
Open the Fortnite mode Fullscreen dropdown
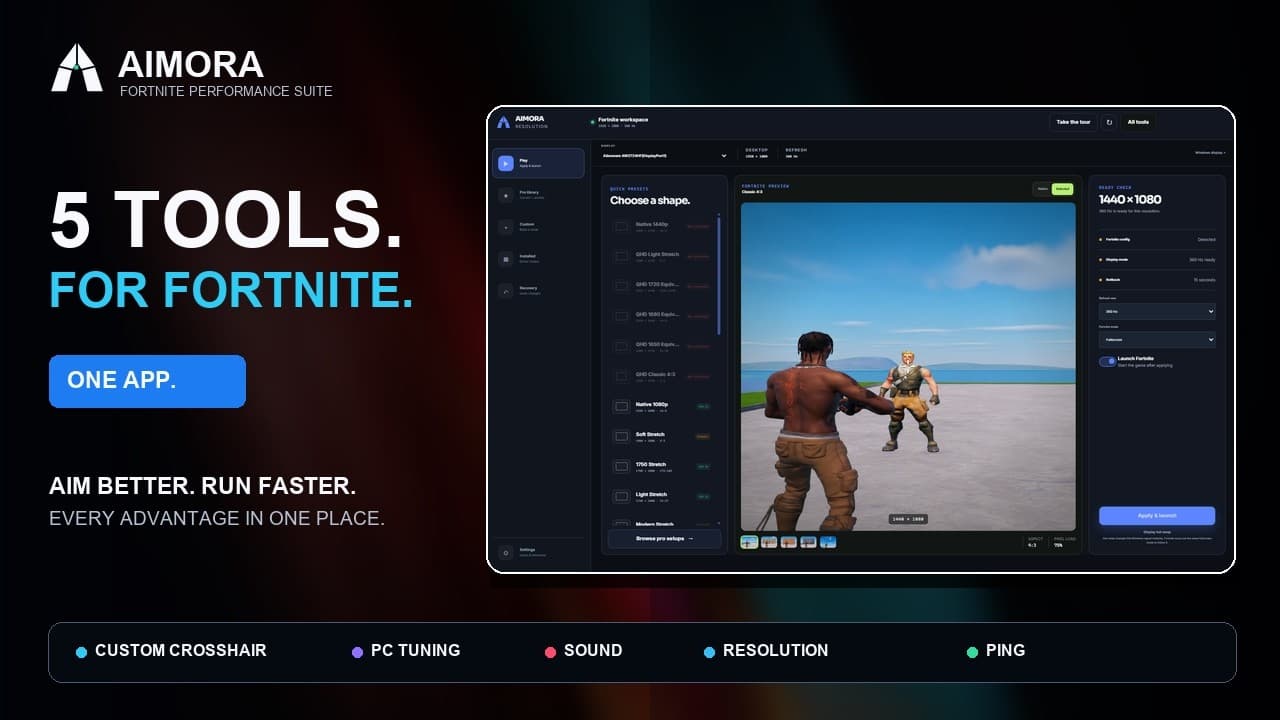coord(1157,340)
